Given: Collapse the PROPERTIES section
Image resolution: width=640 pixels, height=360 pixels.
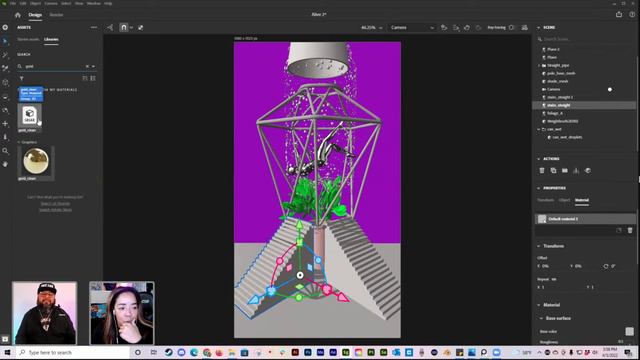Looking at the screenshot, I should pyautogui.click(x=538, y=188).
